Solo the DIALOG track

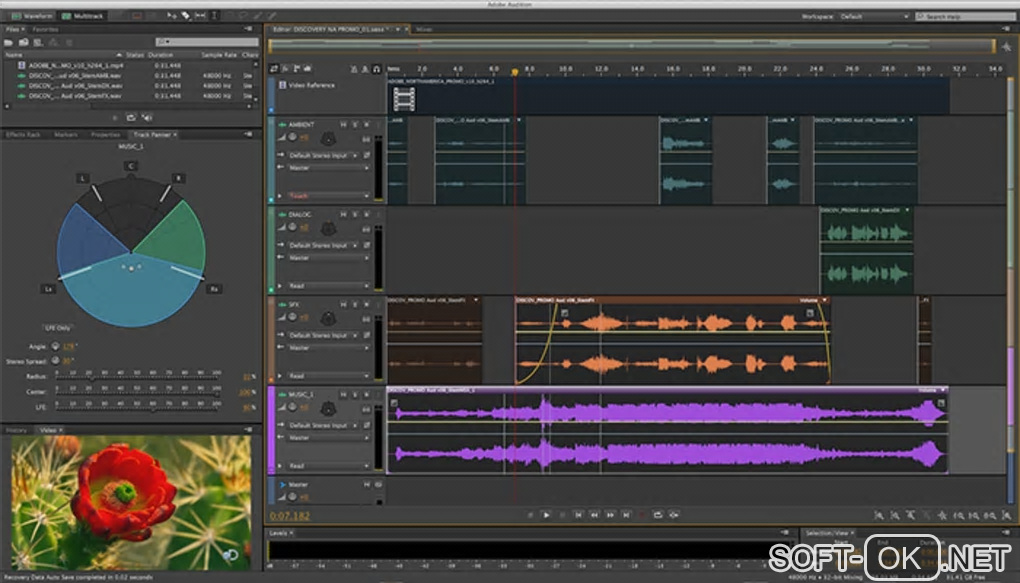click(x=353, y=215)
